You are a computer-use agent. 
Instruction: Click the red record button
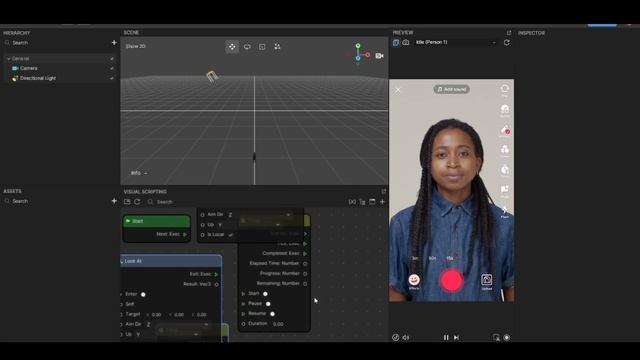(451, 281)
